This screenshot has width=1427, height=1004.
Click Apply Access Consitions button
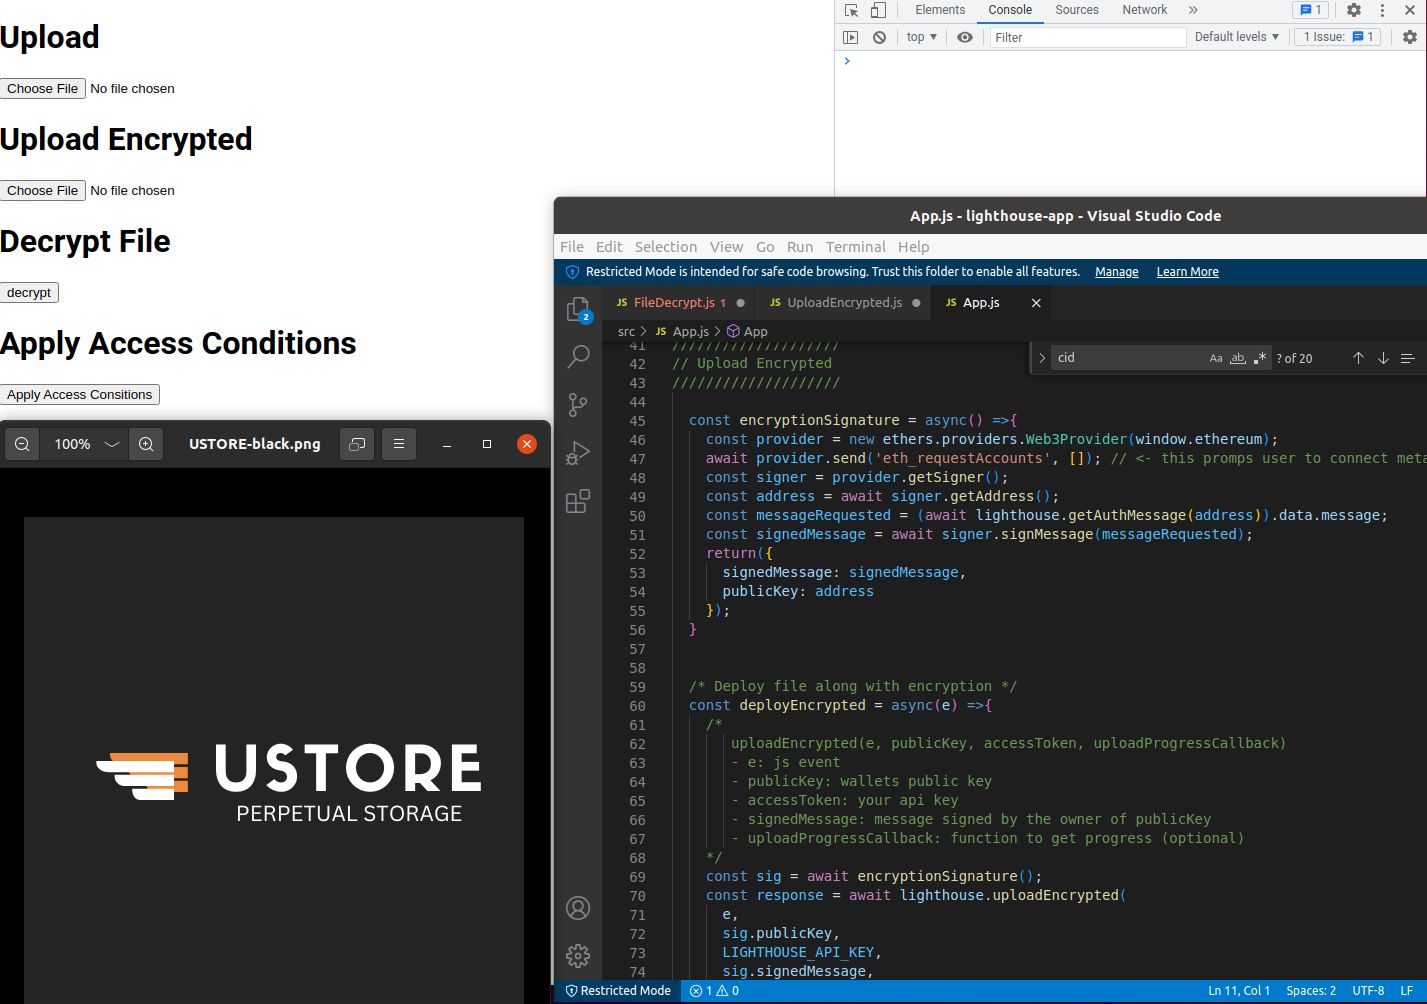[80, 395]
